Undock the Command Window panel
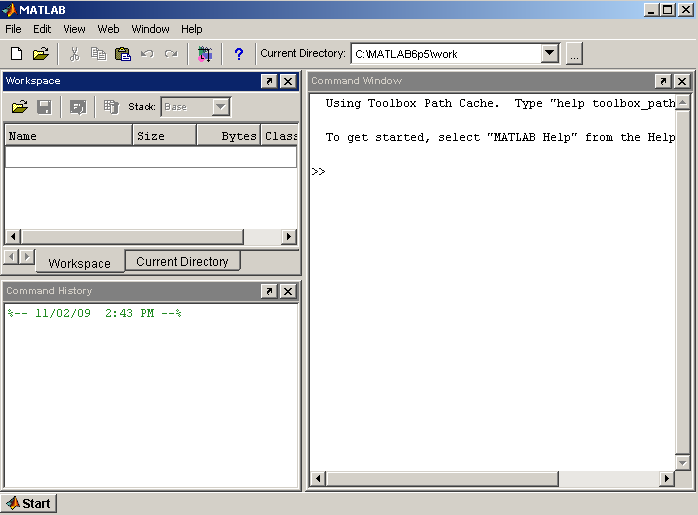Viewport: 698px width, 515px height. point(663,81)
